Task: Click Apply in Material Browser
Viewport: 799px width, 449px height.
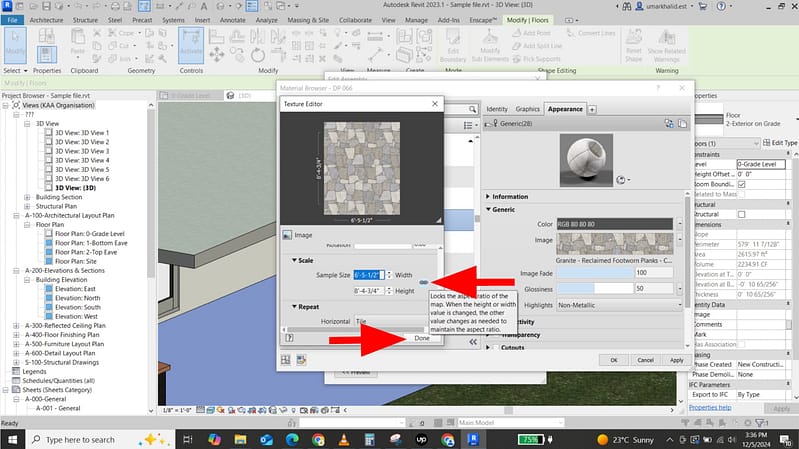Action: [x=676, y=359]
